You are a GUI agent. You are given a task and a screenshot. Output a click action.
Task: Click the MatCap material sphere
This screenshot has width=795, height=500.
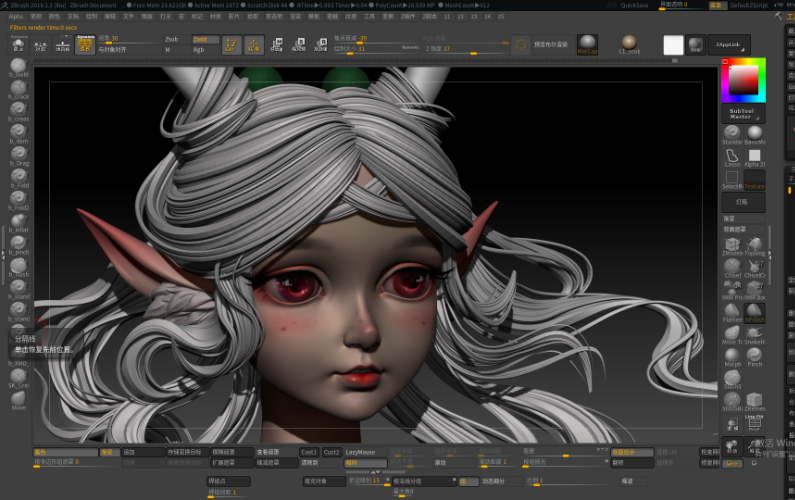[587, 44]
